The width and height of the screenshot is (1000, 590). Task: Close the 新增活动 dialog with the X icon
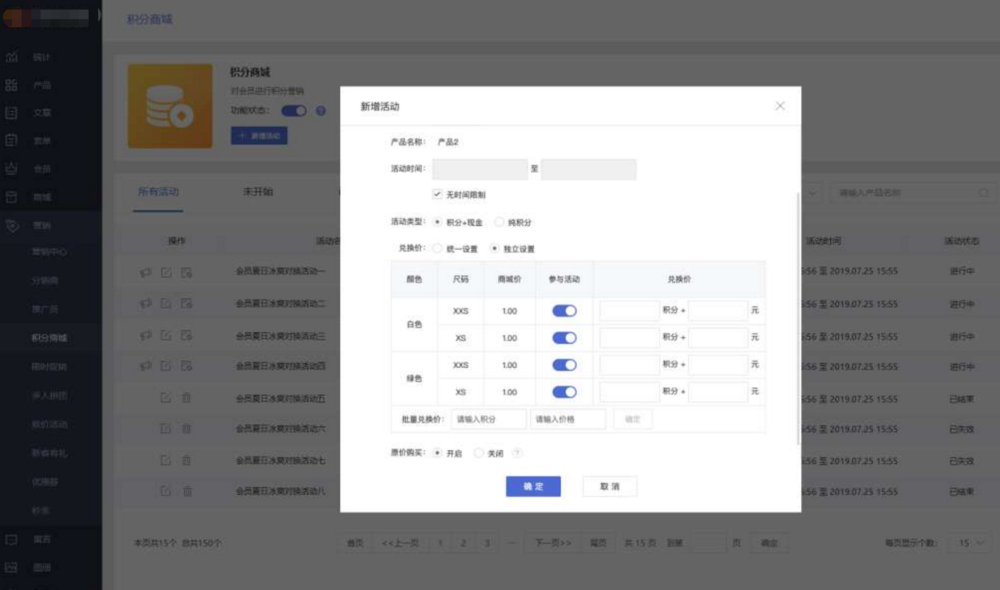pos(780,106)
